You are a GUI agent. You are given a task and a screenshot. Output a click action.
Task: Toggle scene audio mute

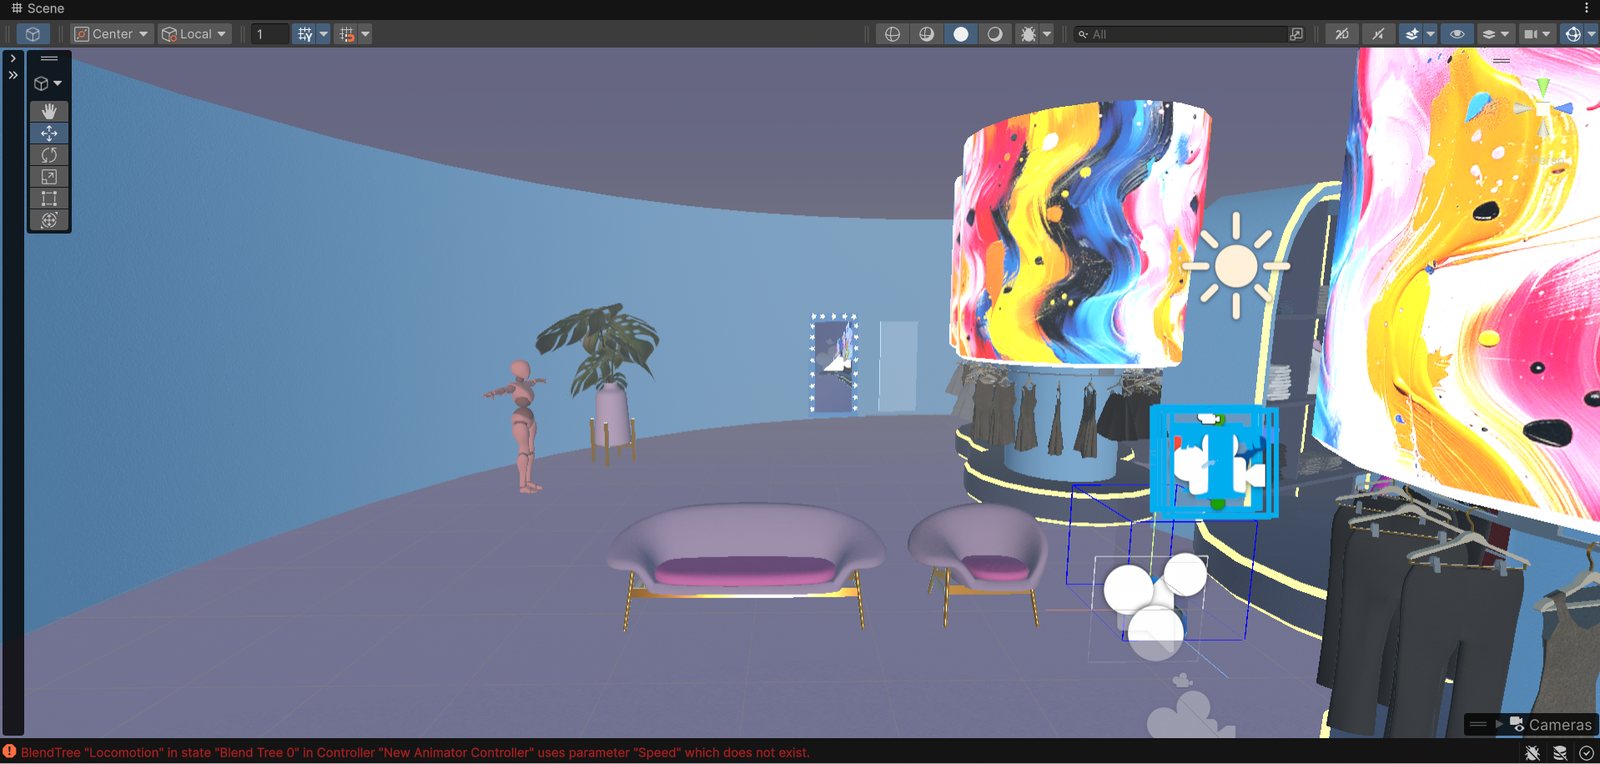(1378, 34)
